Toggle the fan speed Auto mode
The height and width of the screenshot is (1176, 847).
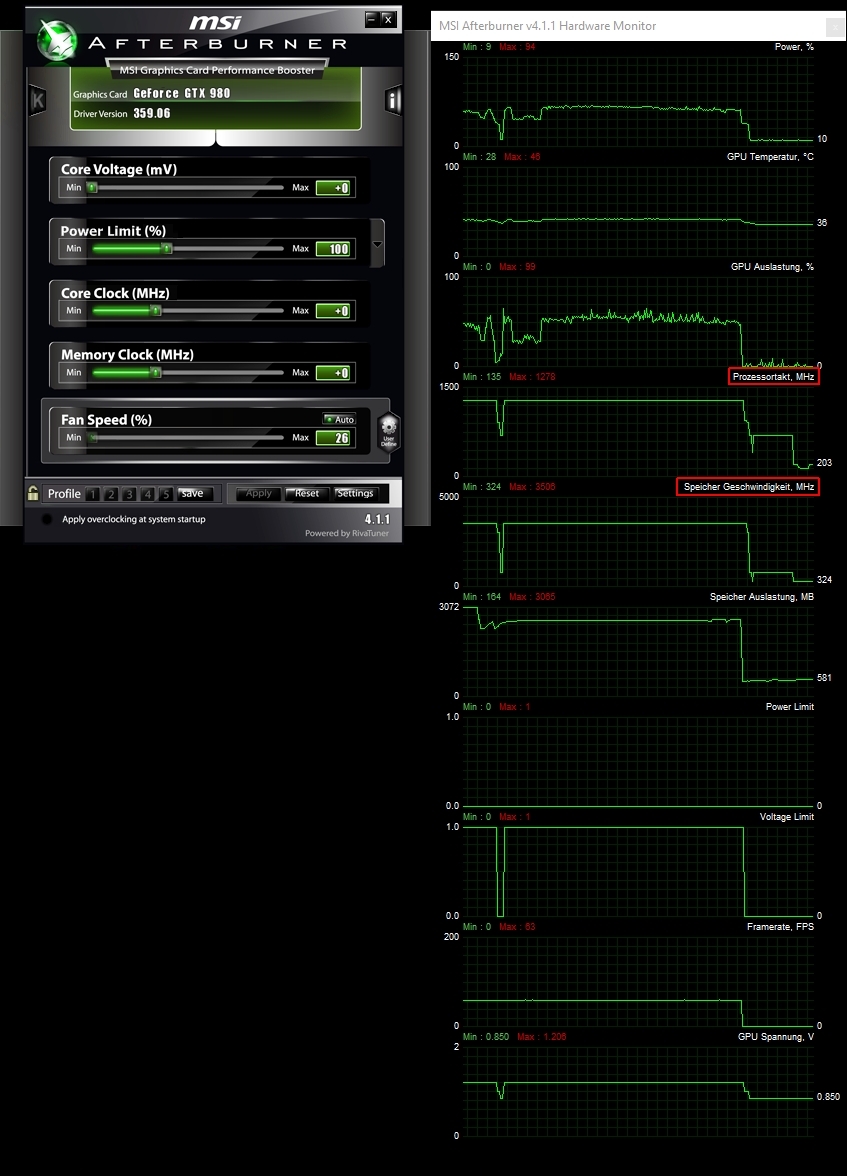click(x=340, y=419)
